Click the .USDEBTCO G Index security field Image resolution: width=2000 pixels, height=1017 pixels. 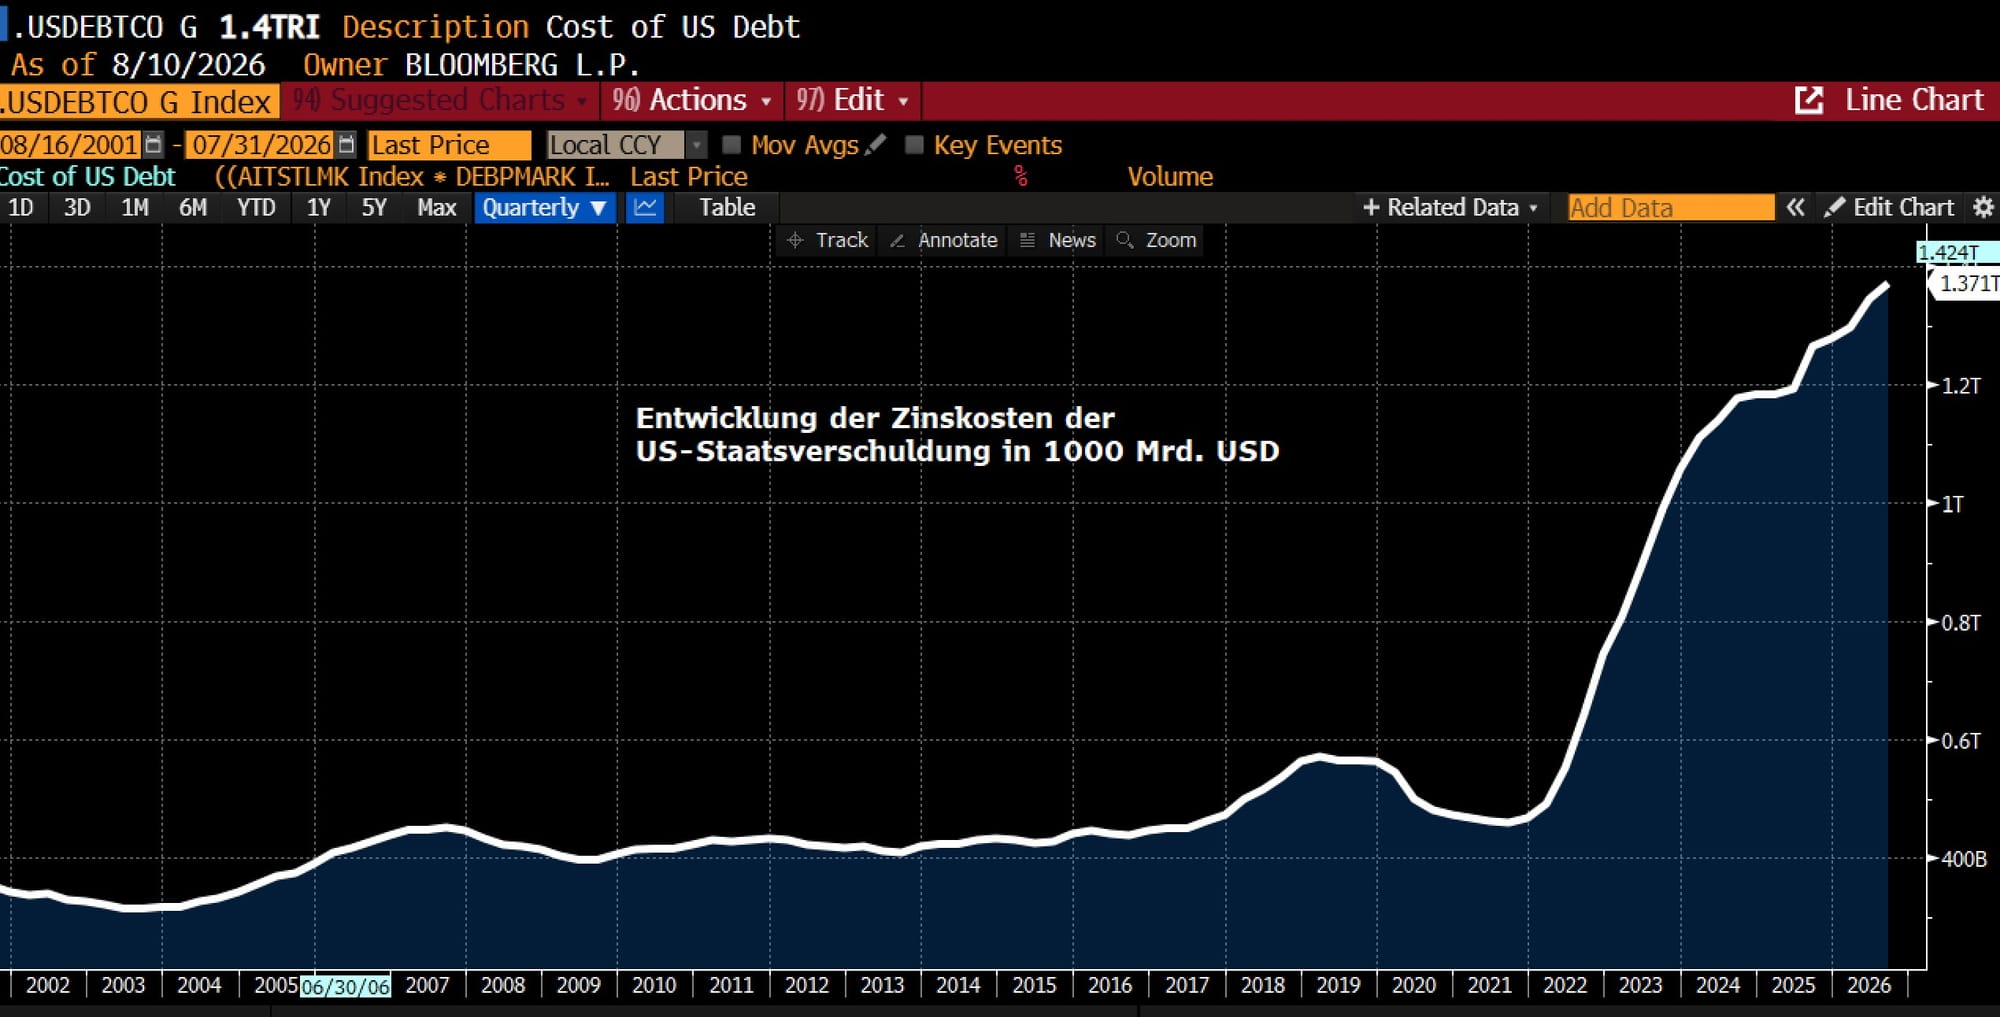click(139, 101)
